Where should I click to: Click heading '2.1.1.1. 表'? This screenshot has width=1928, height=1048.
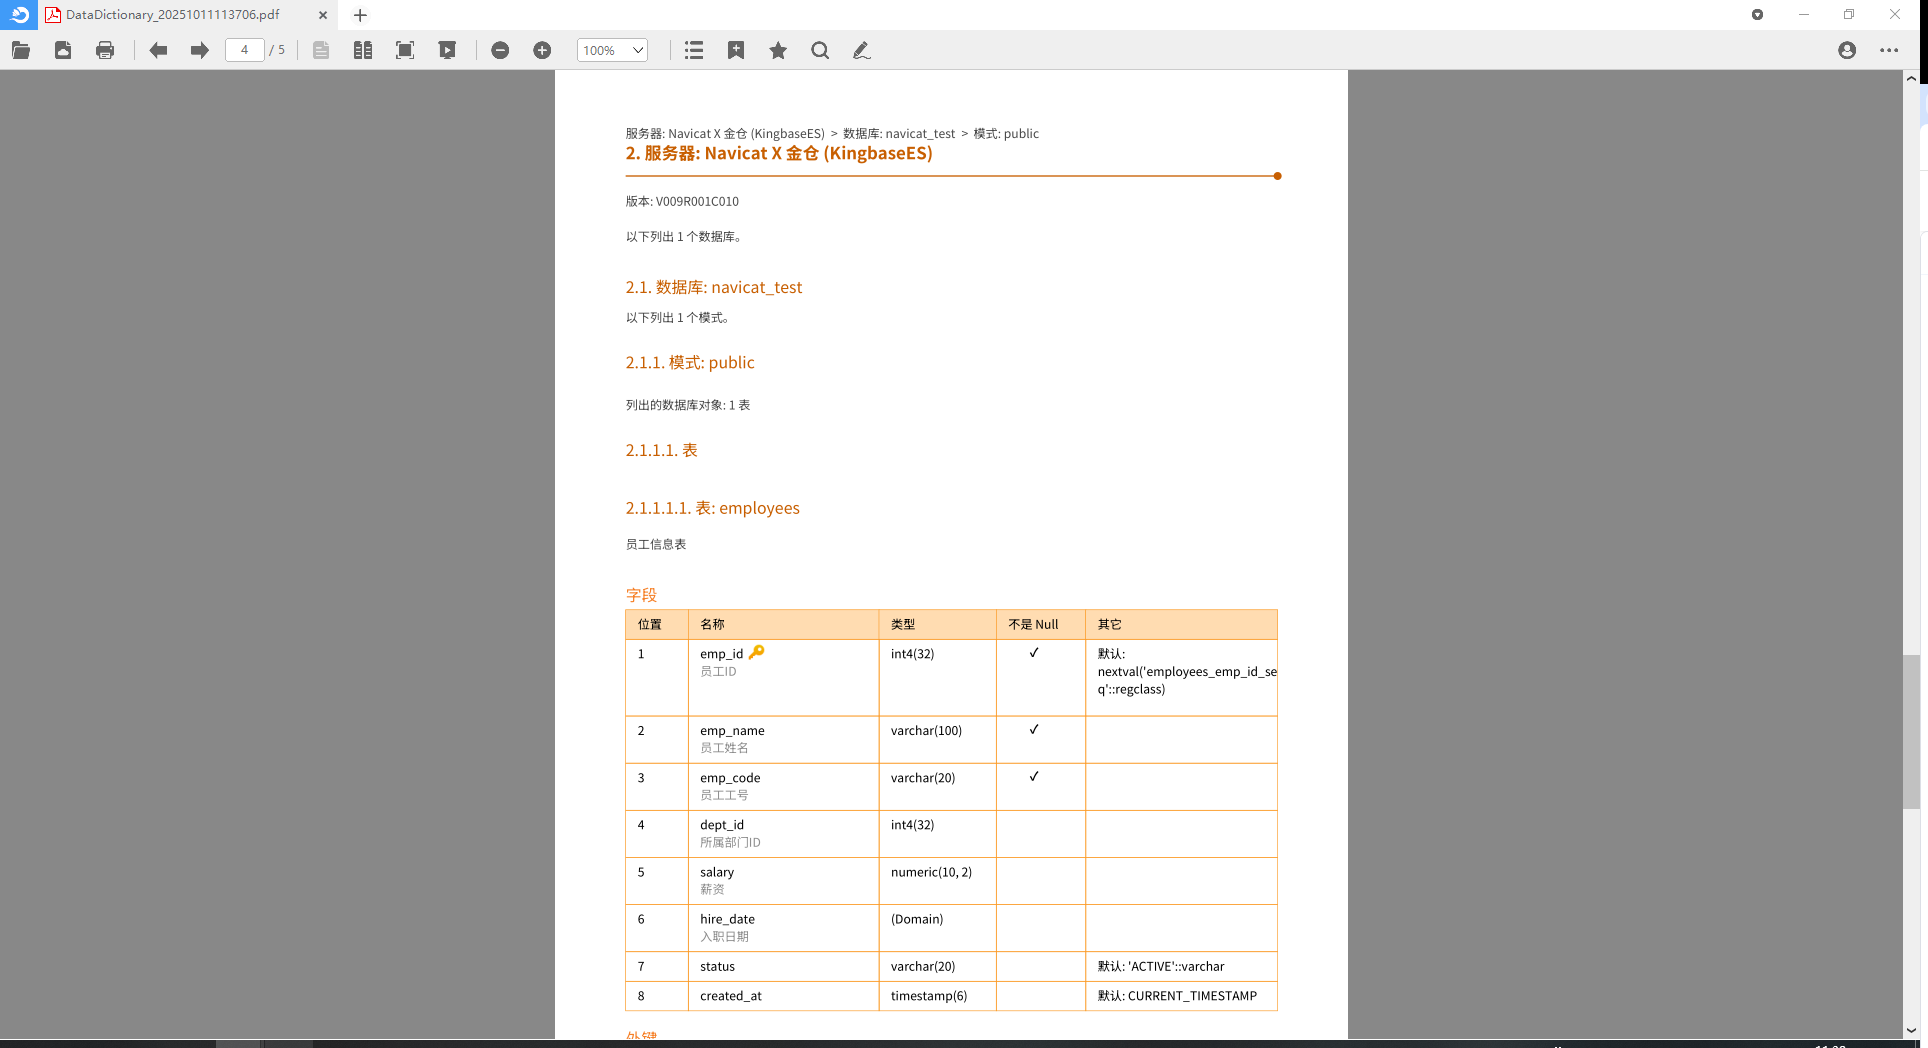pos(662,450)
